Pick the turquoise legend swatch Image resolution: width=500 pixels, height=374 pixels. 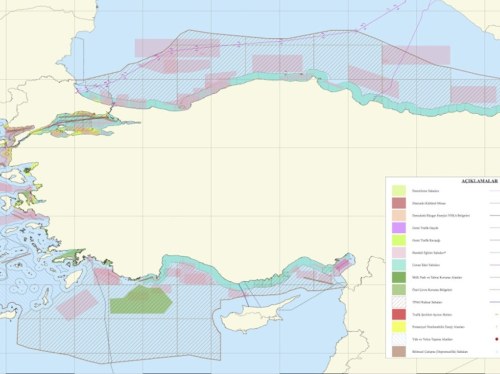coord(399,265)
